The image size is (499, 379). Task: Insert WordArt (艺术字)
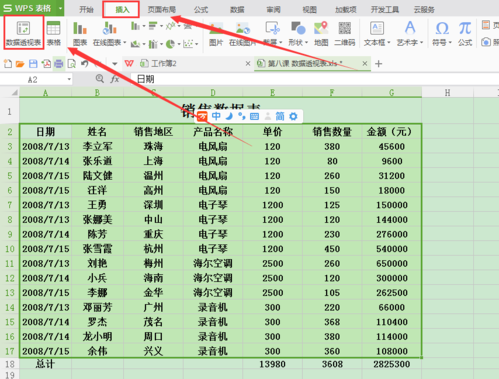point(410,33)
